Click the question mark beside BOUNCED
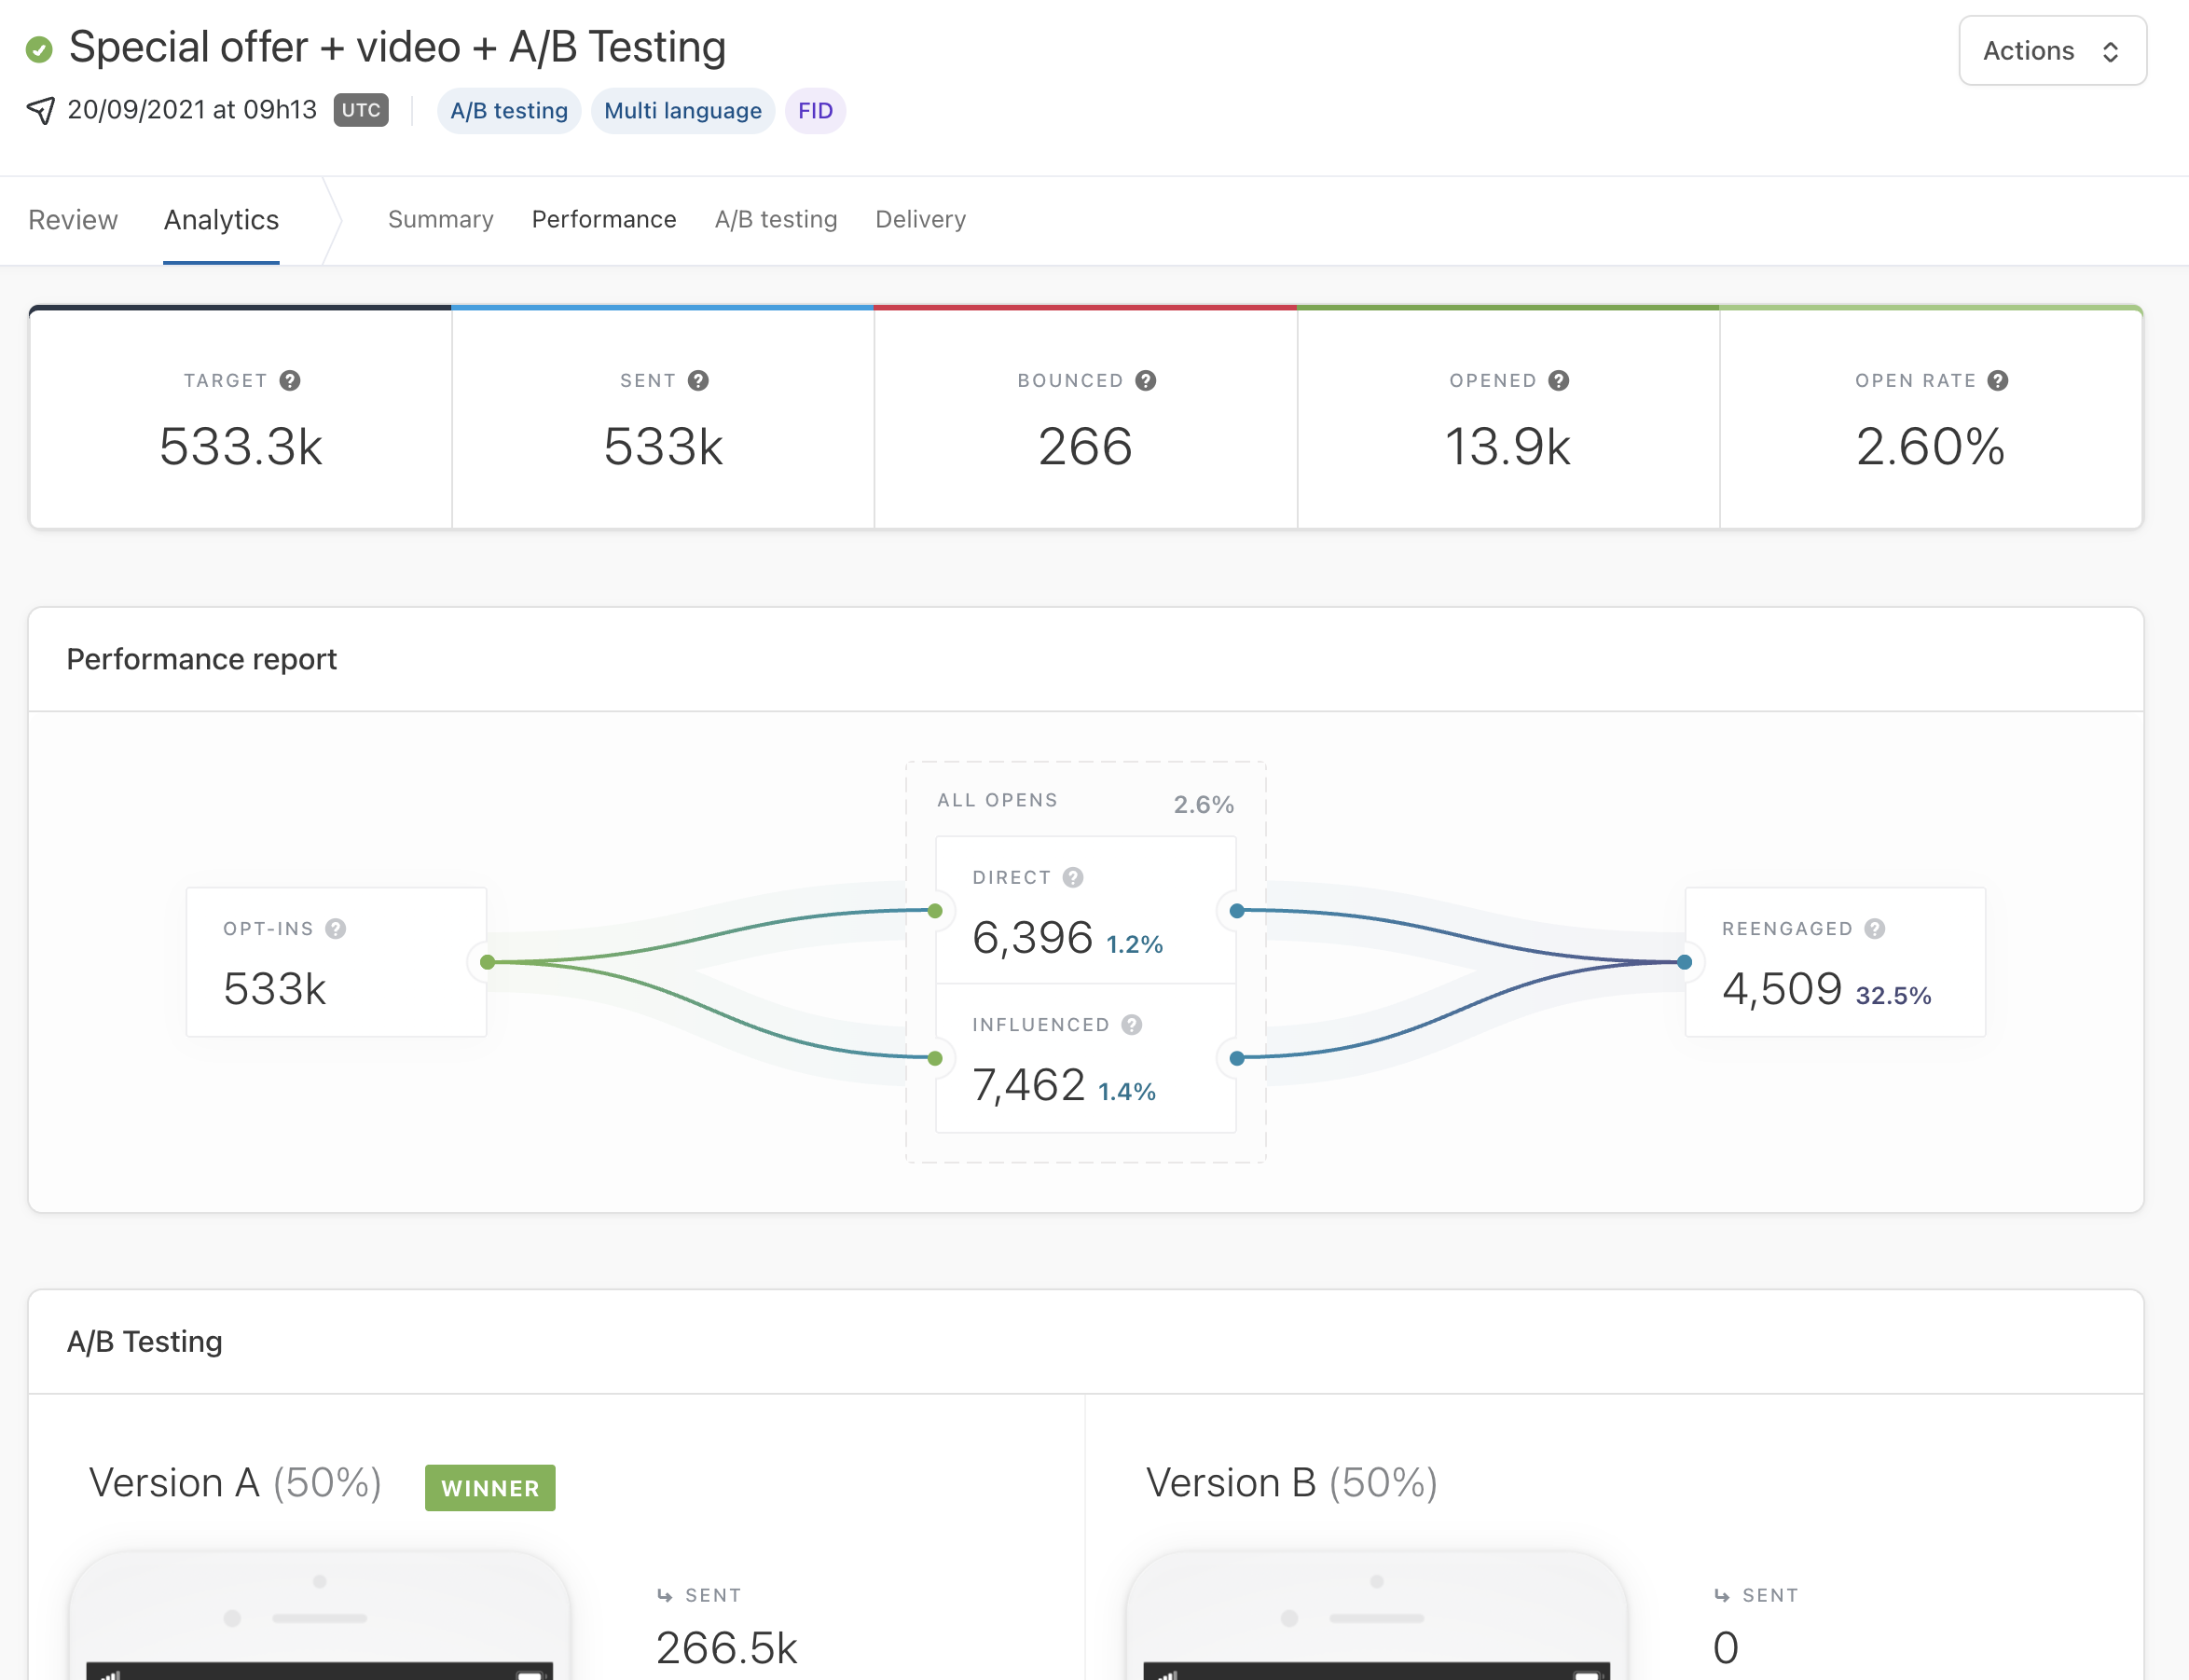Screen dimensions: 2189x1680 pos(1146,380)
